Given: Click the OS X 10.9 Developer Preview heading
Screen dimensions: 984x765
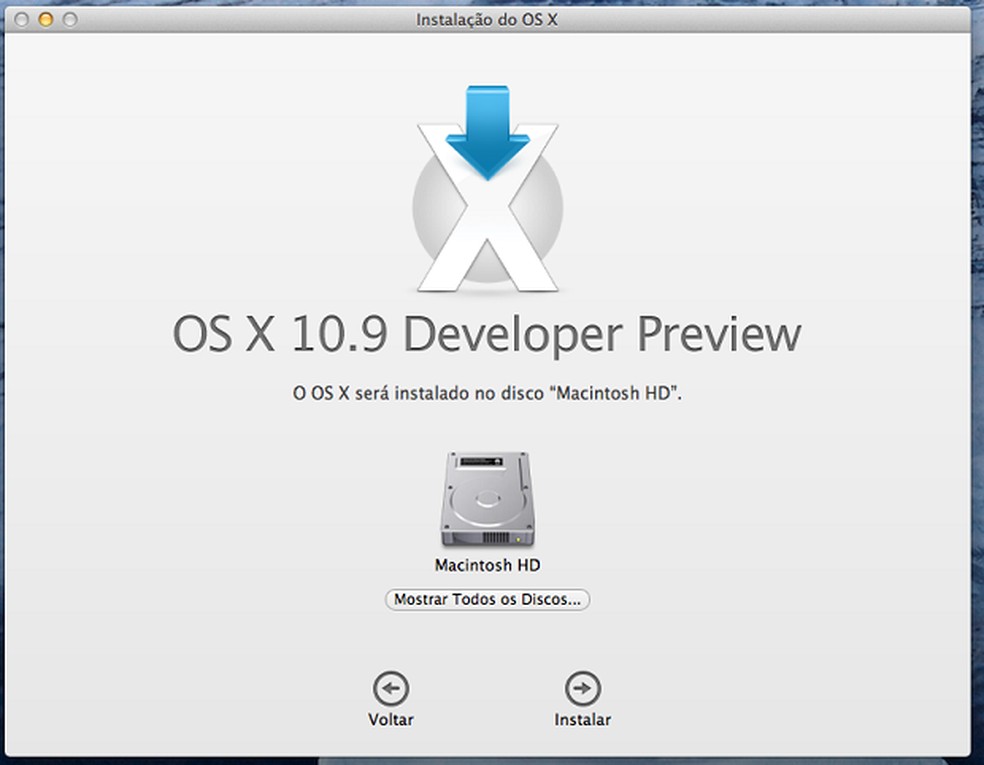Looking at the screenshot, I should 487,335.
